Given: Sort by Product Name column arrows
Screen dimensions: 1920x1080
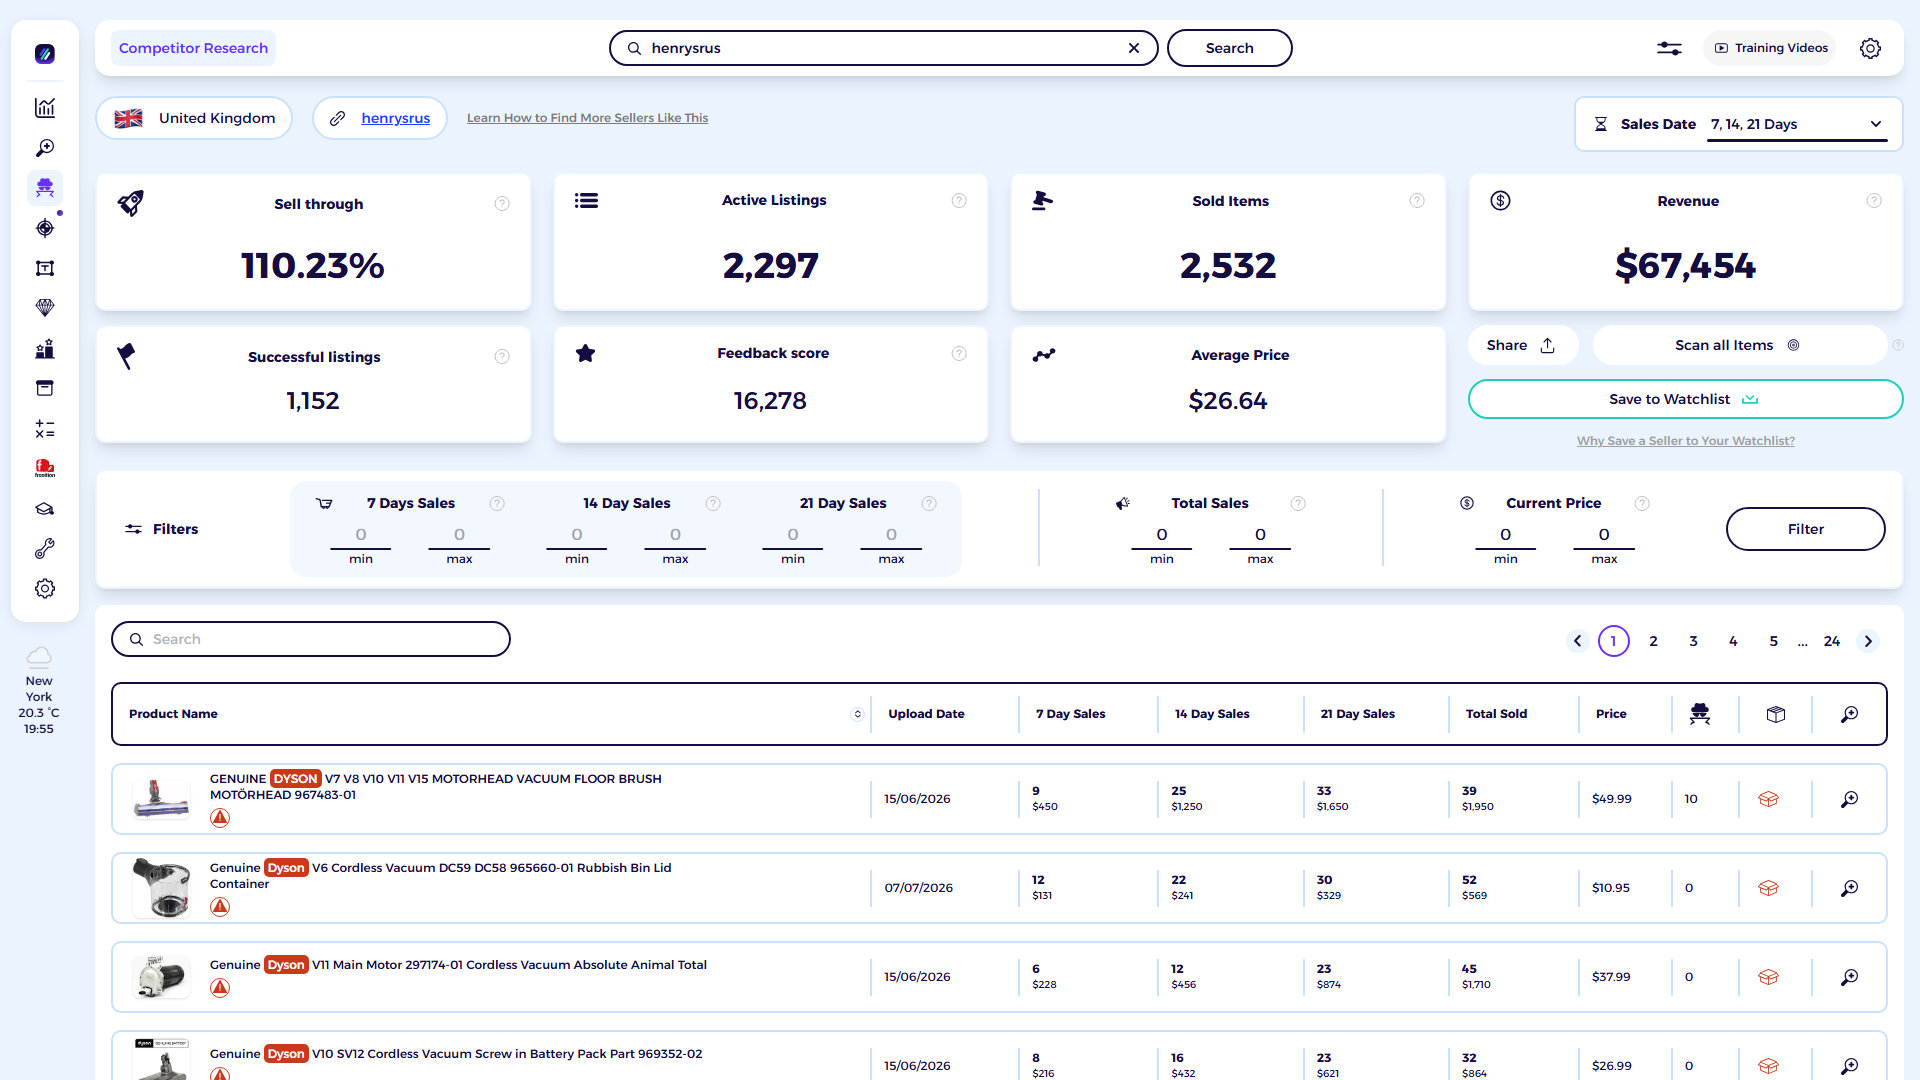Looking at the screenshot, I should (857, 714).
